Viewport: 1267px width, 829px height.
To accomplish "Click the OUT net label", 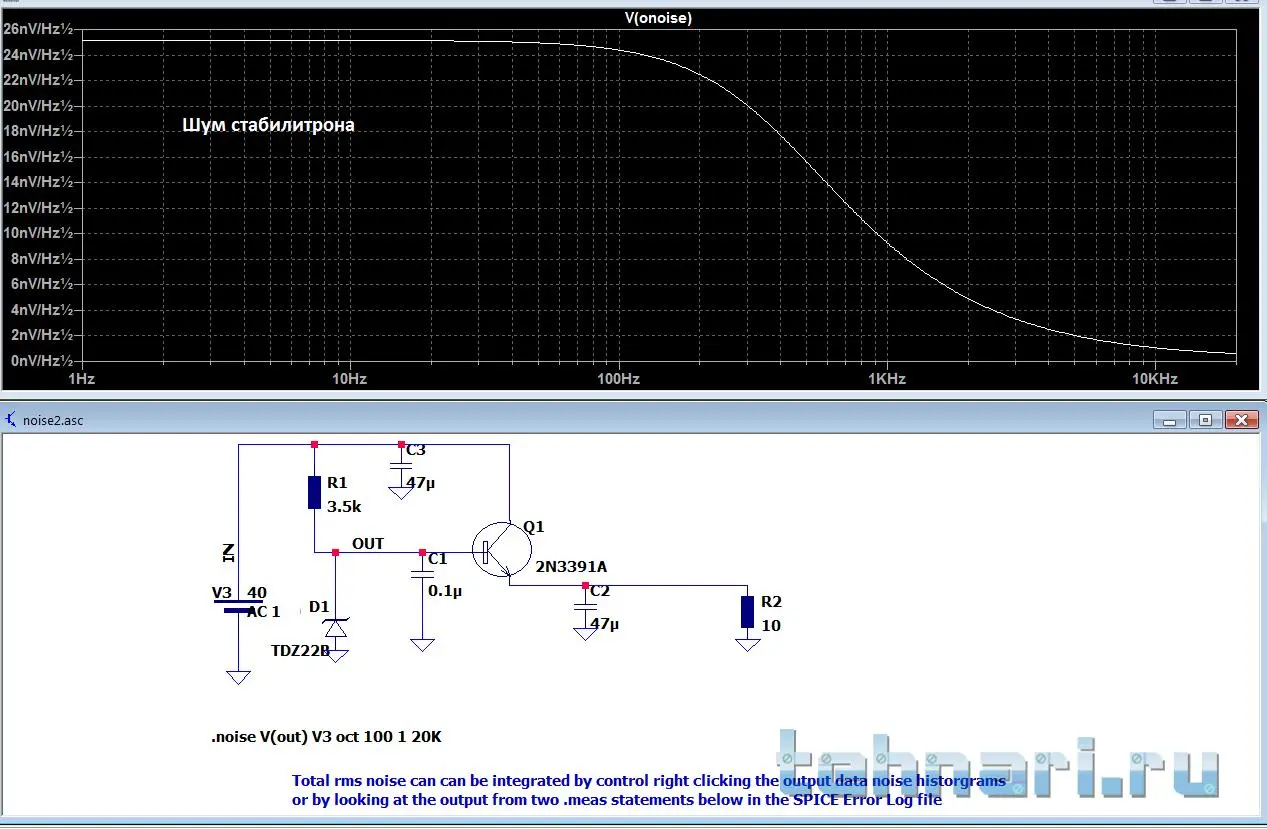I will (x=367, y=544).
